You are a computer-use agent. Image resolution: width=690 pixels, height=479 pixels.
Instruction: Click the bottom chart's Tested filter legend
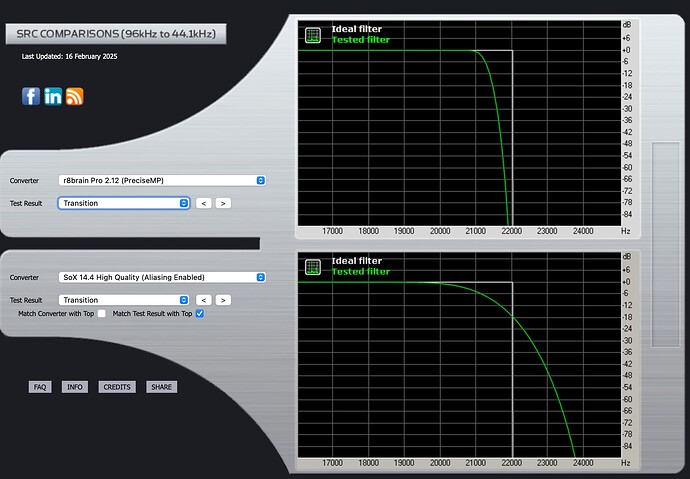coord(360,272)
